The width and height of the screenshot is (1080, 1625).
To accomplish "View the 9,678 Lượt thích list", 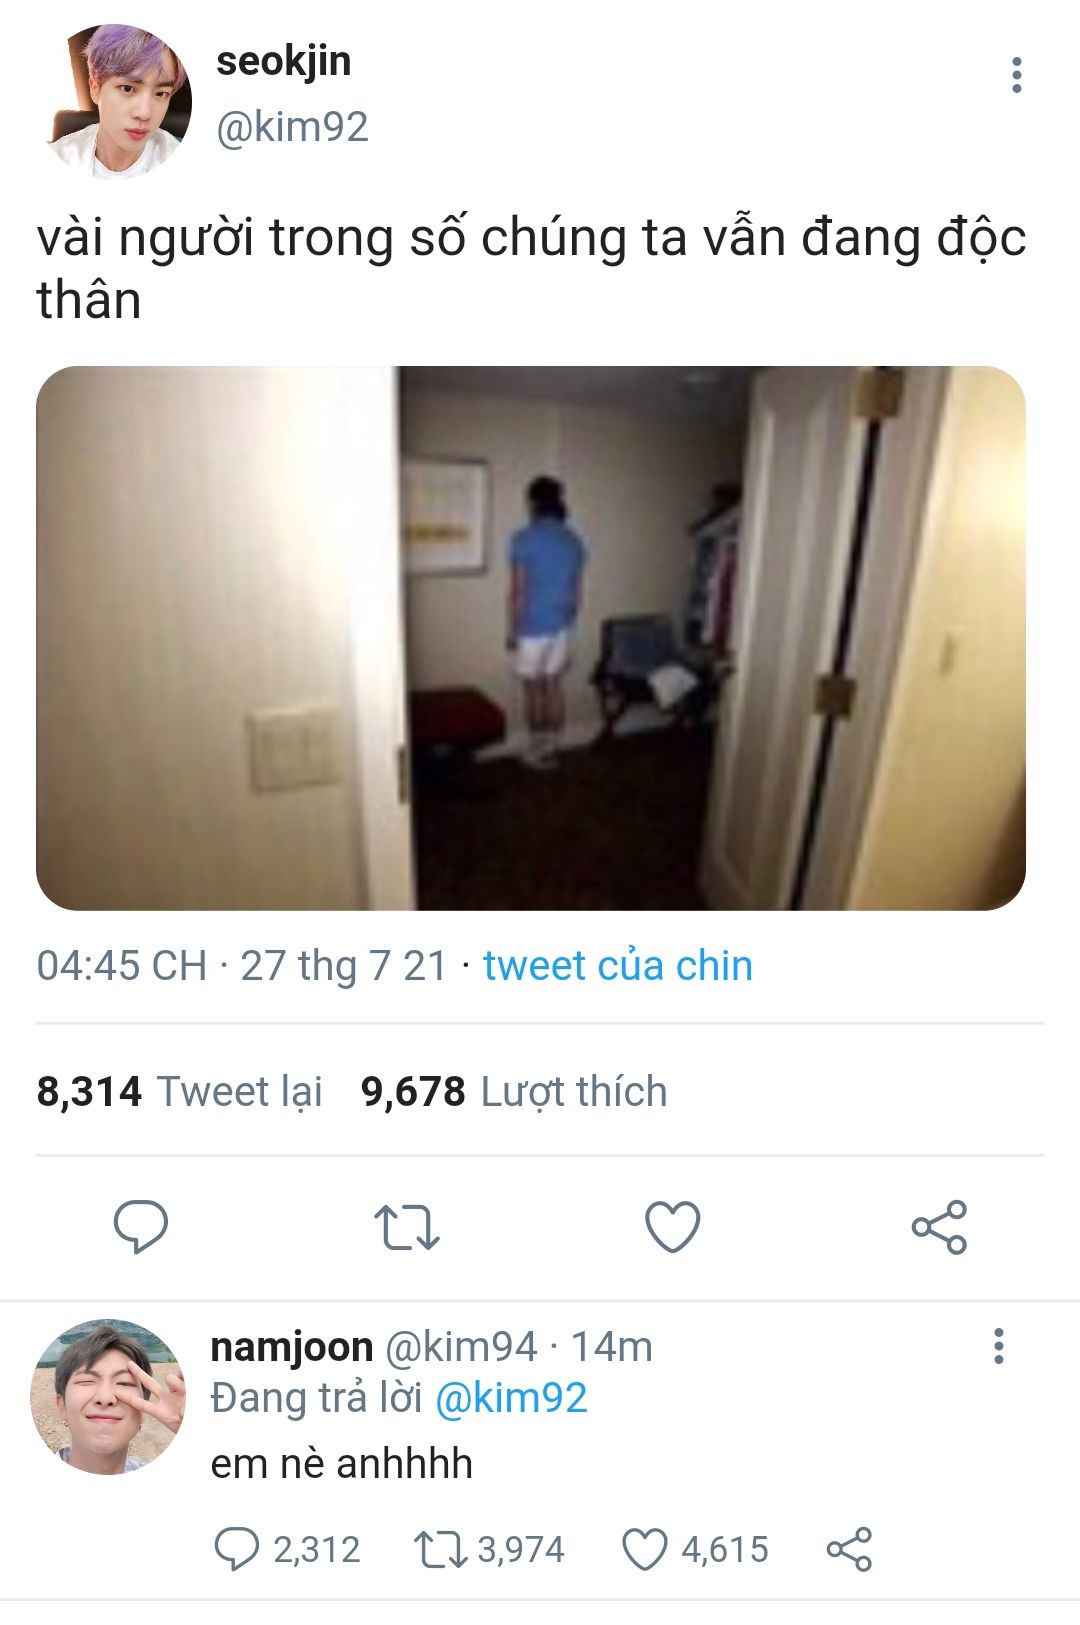I will 514,1092.
